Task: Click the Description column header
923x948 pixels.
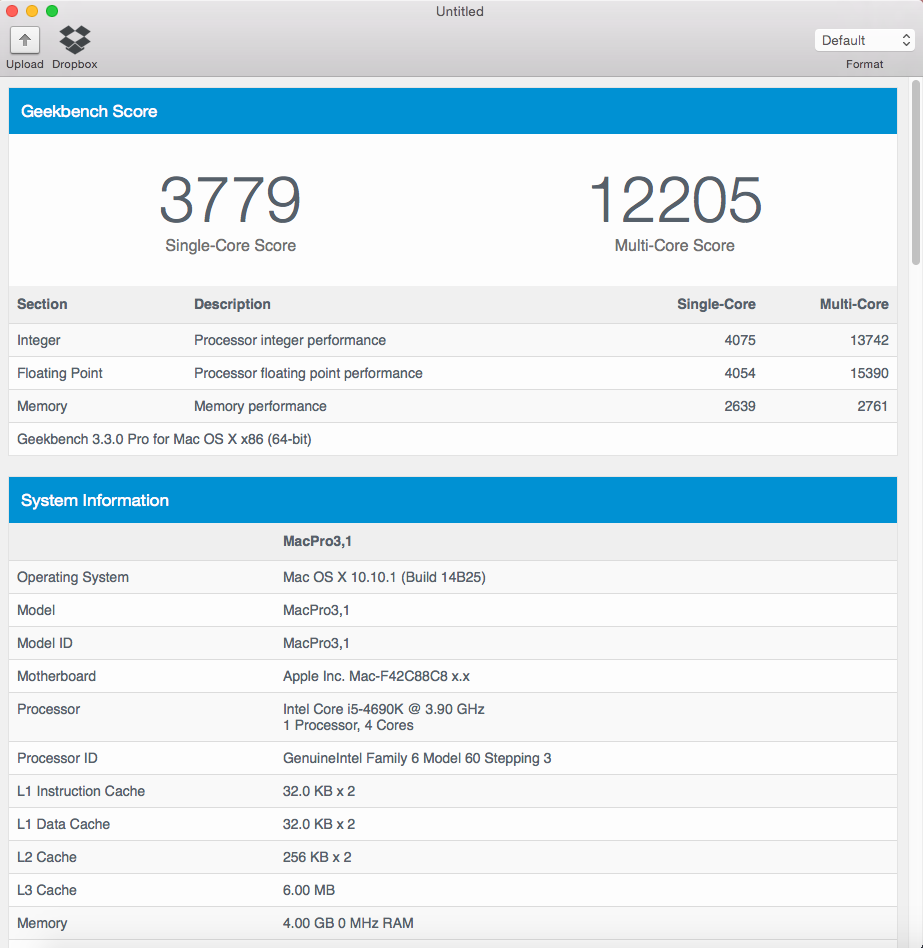Action: tap(232, 304)
